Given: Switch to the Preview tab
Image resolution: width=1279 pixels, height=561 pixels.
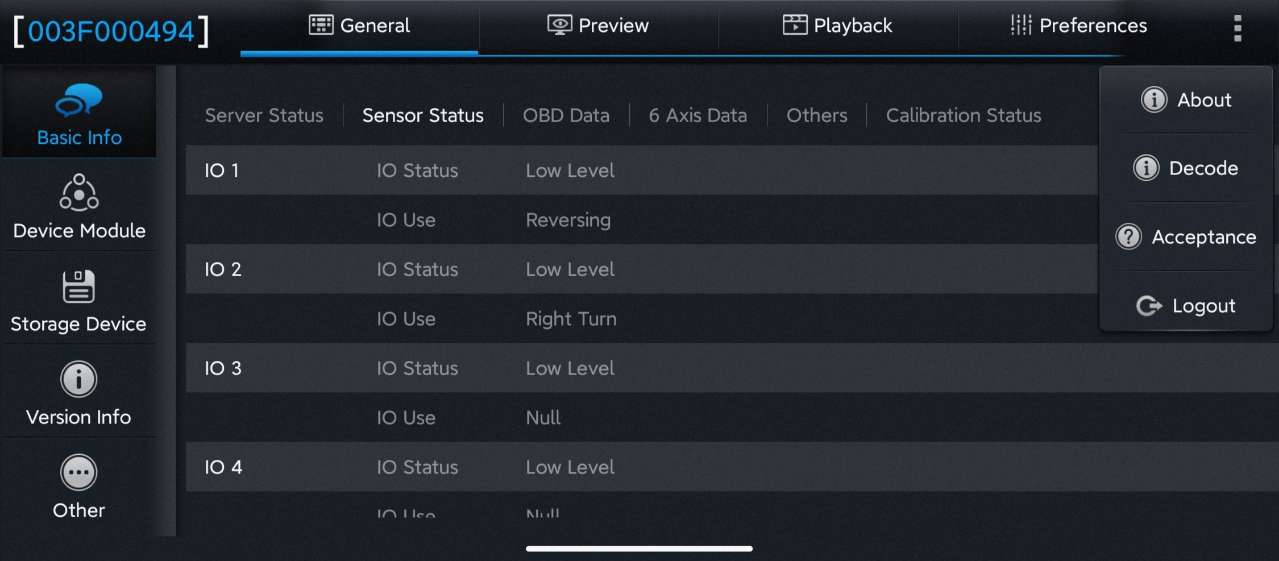Looking at the screenshot, I should tap(598, 26).
